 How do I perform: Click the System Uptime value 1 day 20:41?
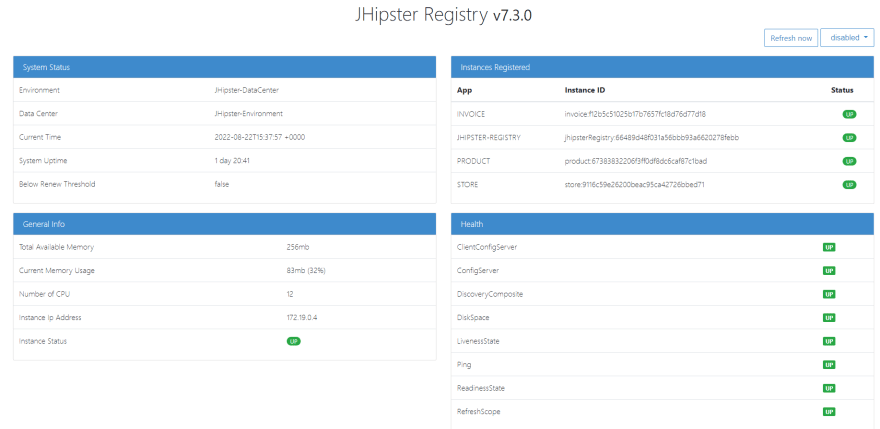[x=232, y=161]
